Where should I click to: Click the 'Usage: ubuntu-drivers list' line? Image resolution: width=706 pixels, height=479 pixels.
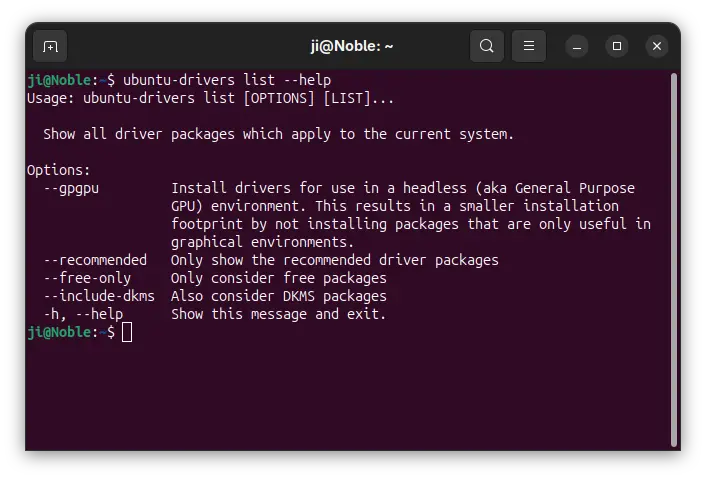210,98
